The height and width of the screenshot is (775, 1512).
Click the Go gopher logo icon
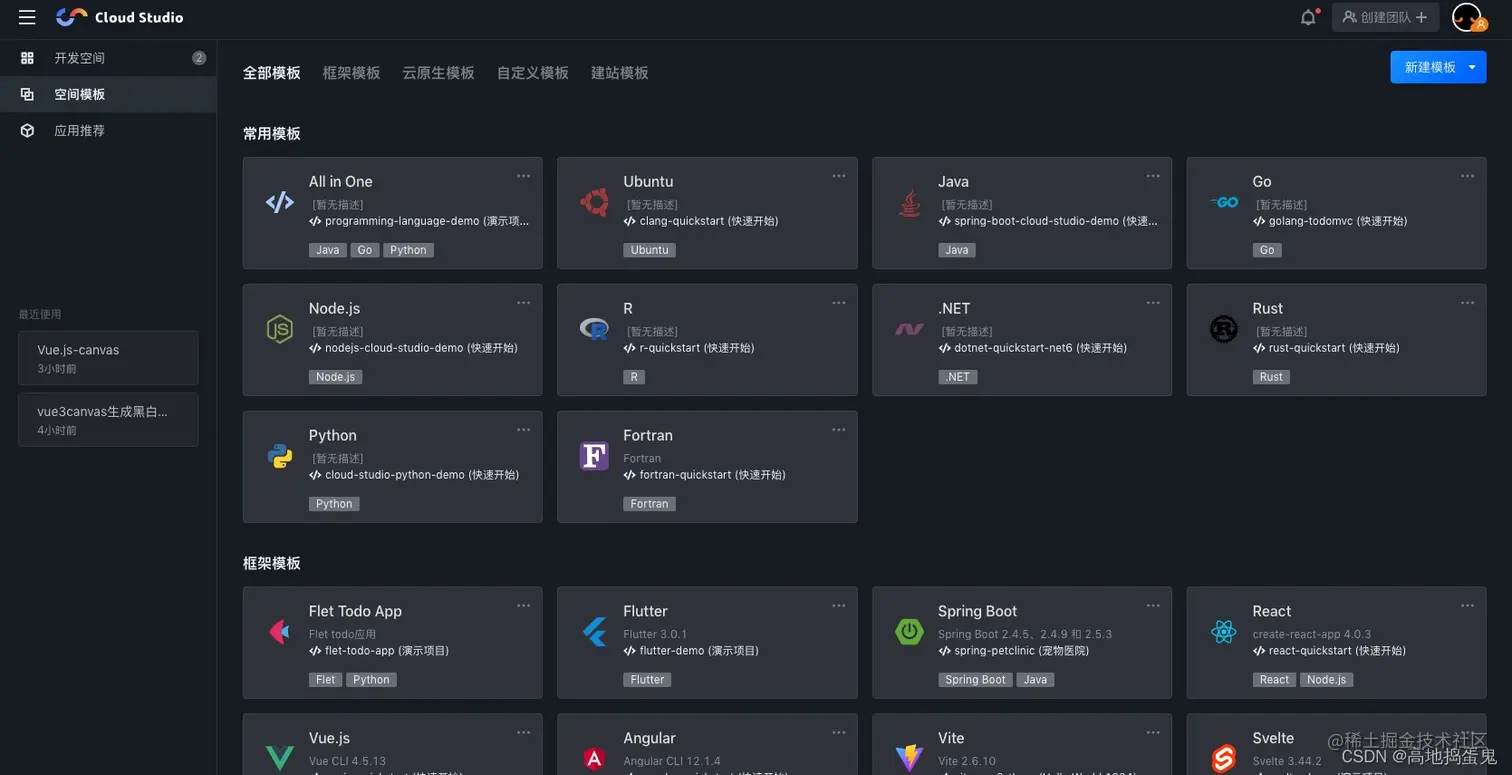(1224, 202)
